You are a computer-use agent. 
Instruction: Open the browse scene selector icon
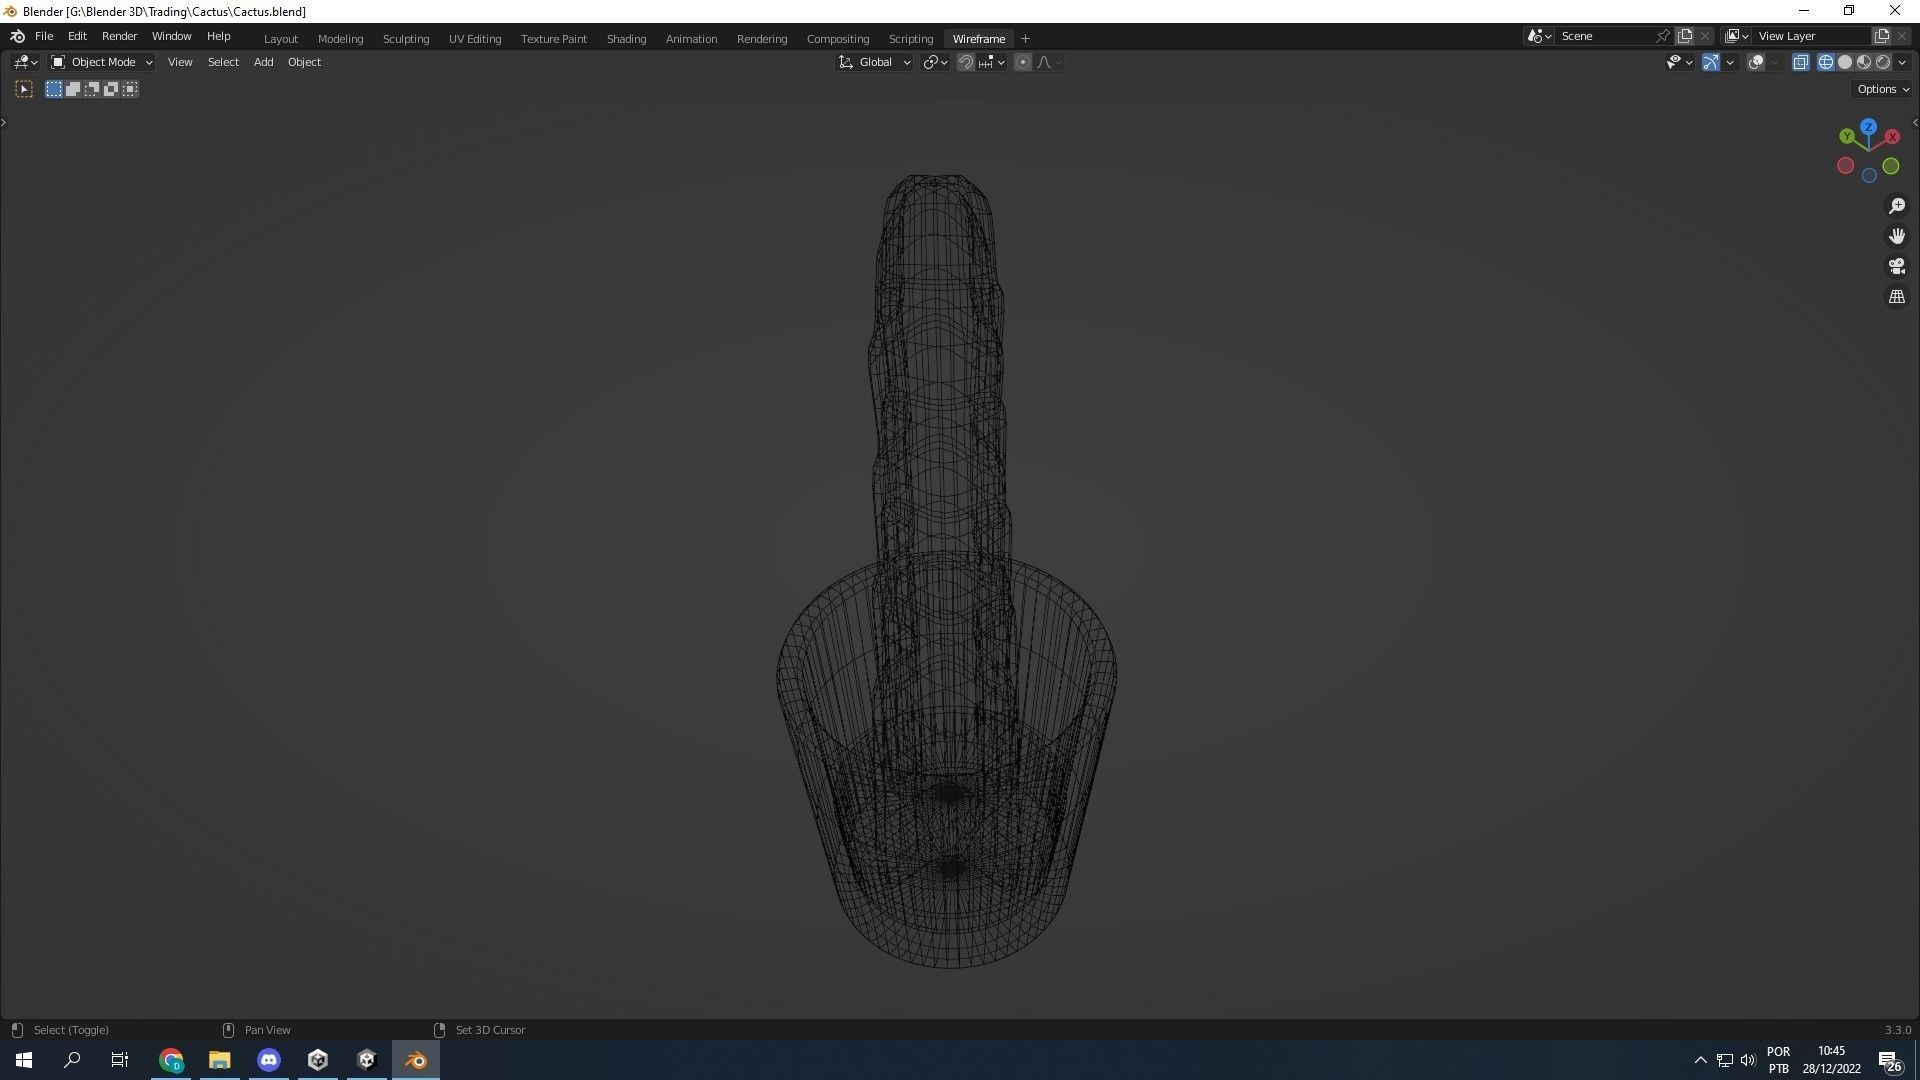[x=1540, y=36]
